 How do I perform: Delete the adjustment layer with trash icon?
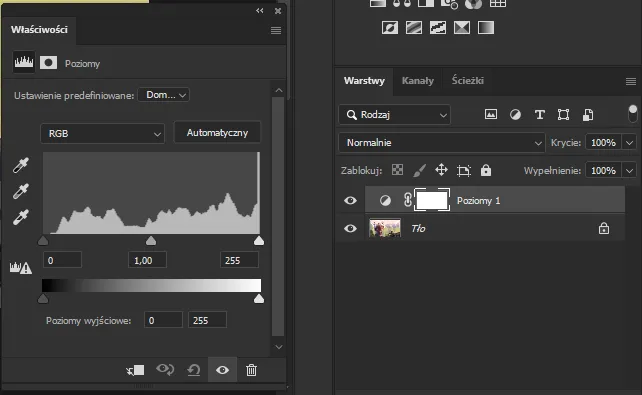coord(251,370)
